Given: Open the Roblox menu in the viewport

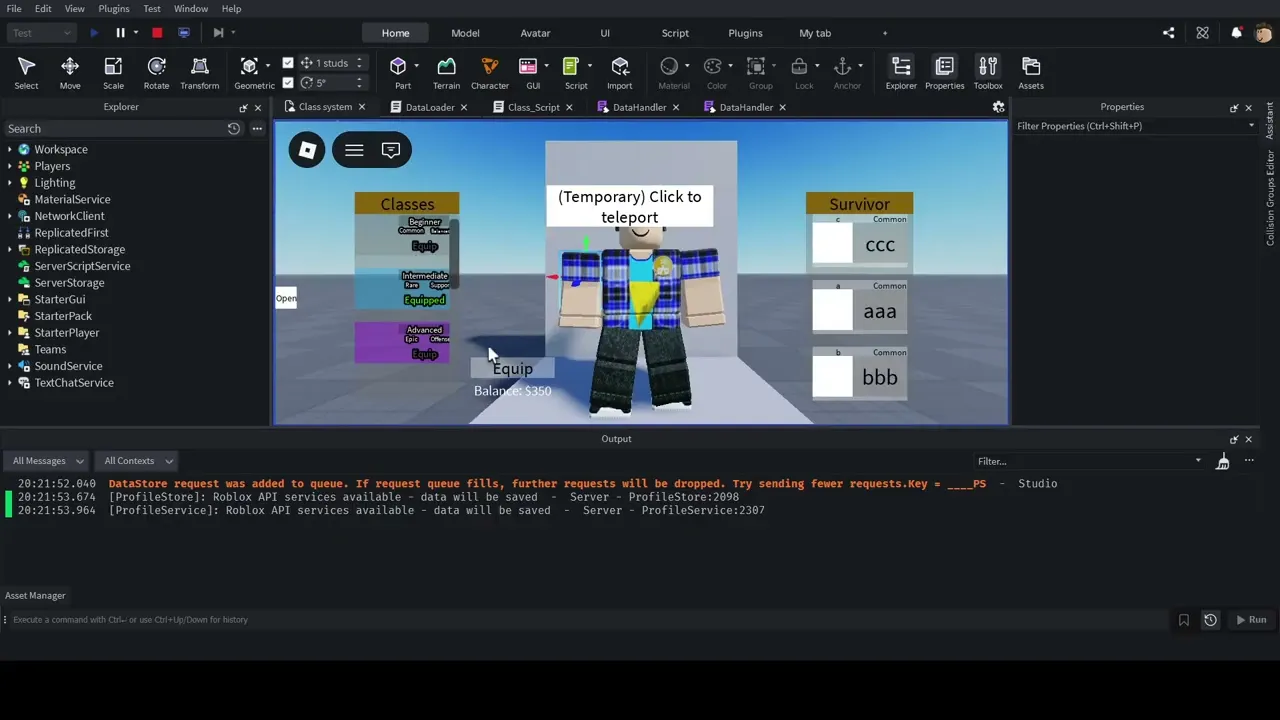Looking at the screenshot, I should 307,150.
